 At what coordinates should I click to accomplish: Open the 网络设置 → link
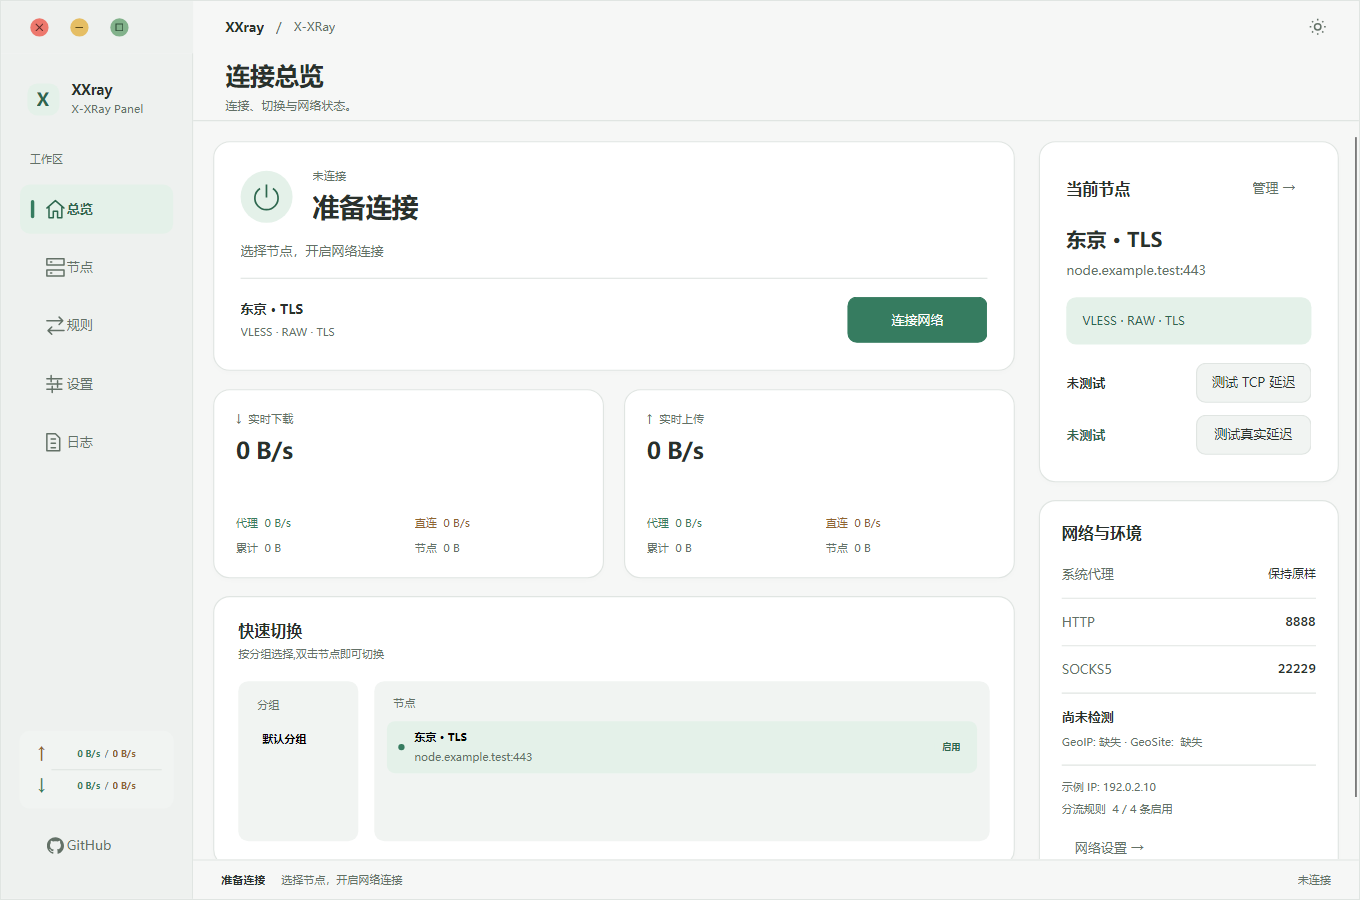(x=1109, y=848)
